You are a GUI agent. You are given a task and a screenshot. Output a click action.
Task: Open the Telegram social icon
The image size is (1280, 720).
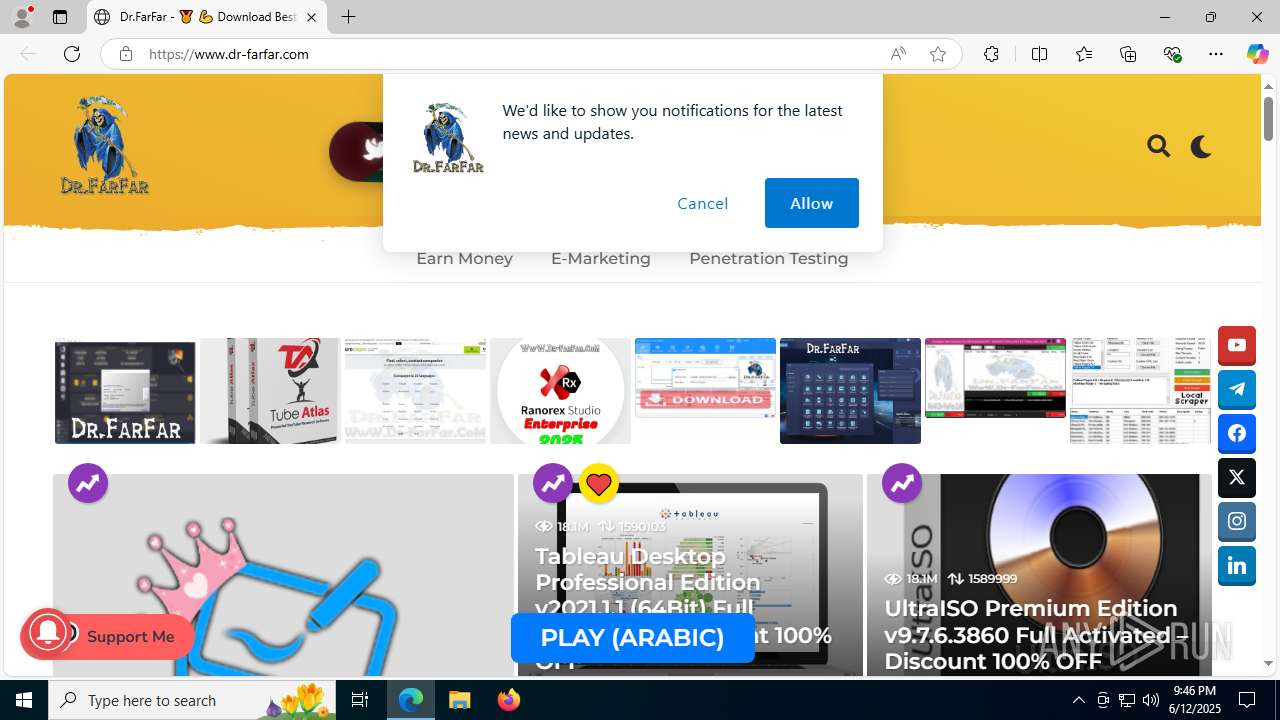pos(1237,389)
